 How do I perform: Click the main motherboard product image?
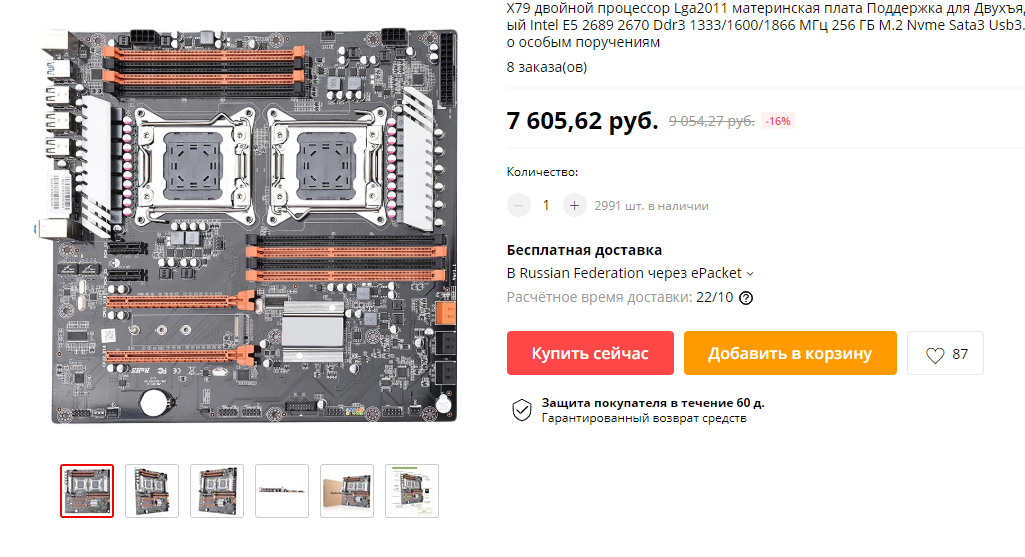click(247, 226)
